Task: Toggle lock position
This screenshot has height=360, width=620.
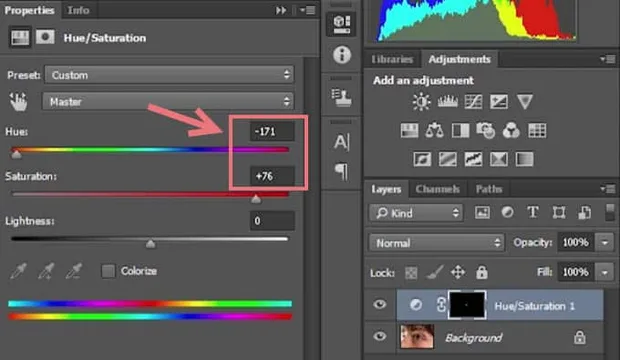Action: [458, 273]
